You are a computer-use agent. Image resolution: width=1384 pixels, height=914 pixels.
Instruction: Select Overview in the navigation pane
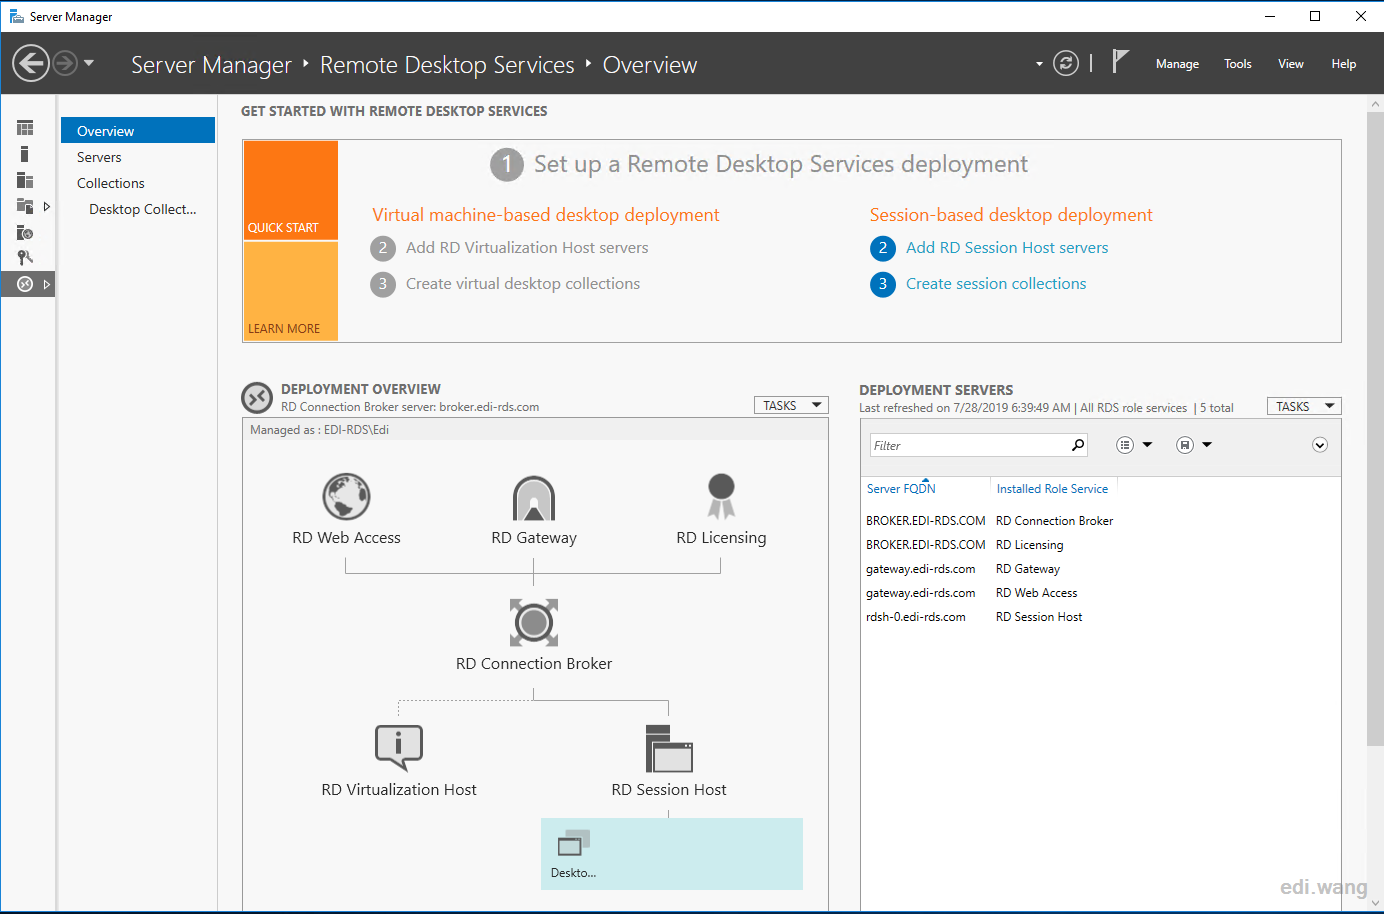pyautogui.click(x=138, y=131)
